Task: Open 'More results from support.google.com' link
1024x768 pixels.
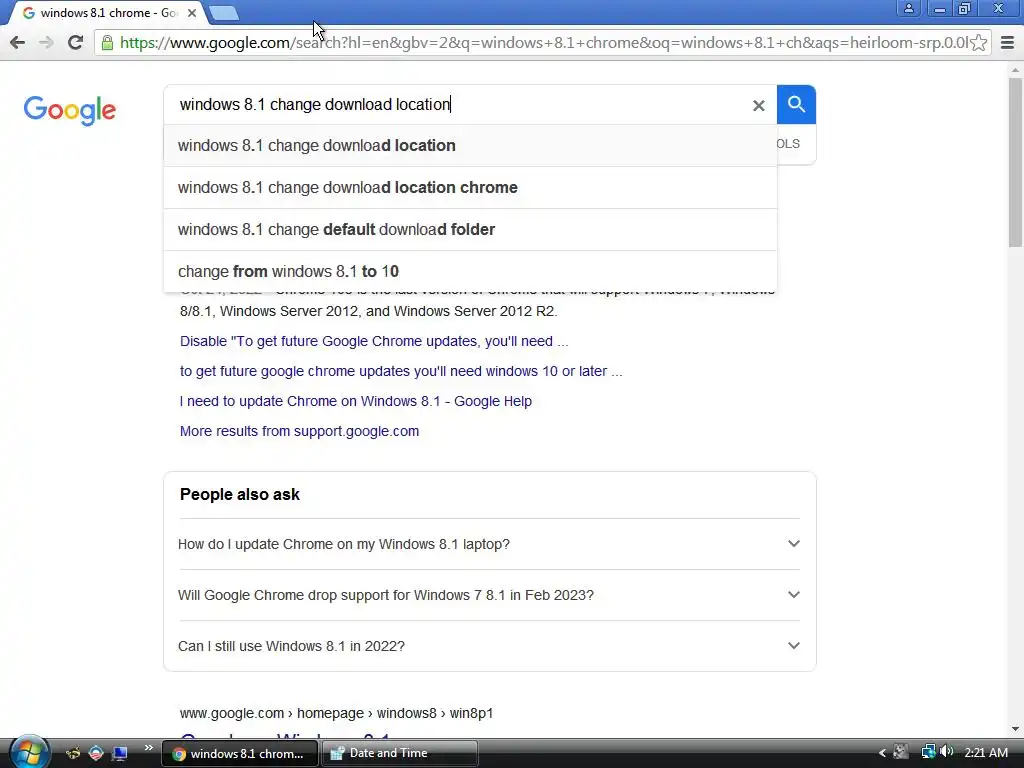Action: [299, 431]
